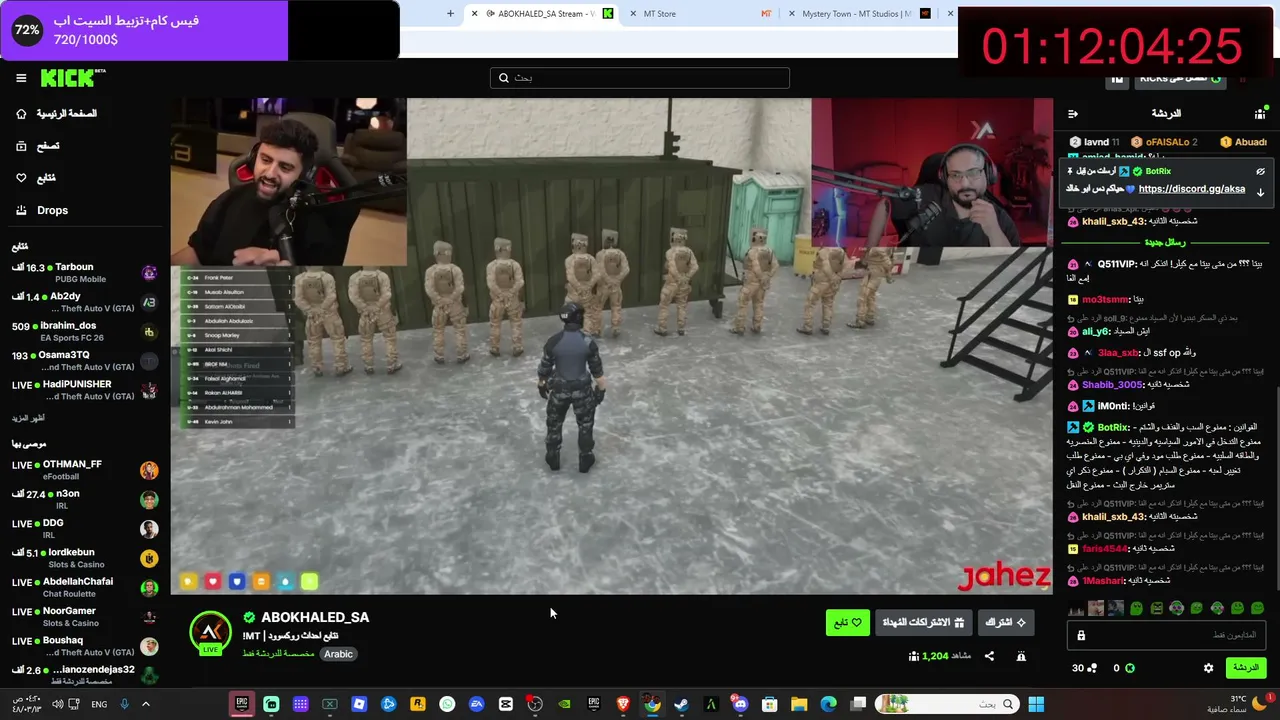Open Osama3TQ channel in sidebar
The image size is (1280, 720).
[84, 360]
